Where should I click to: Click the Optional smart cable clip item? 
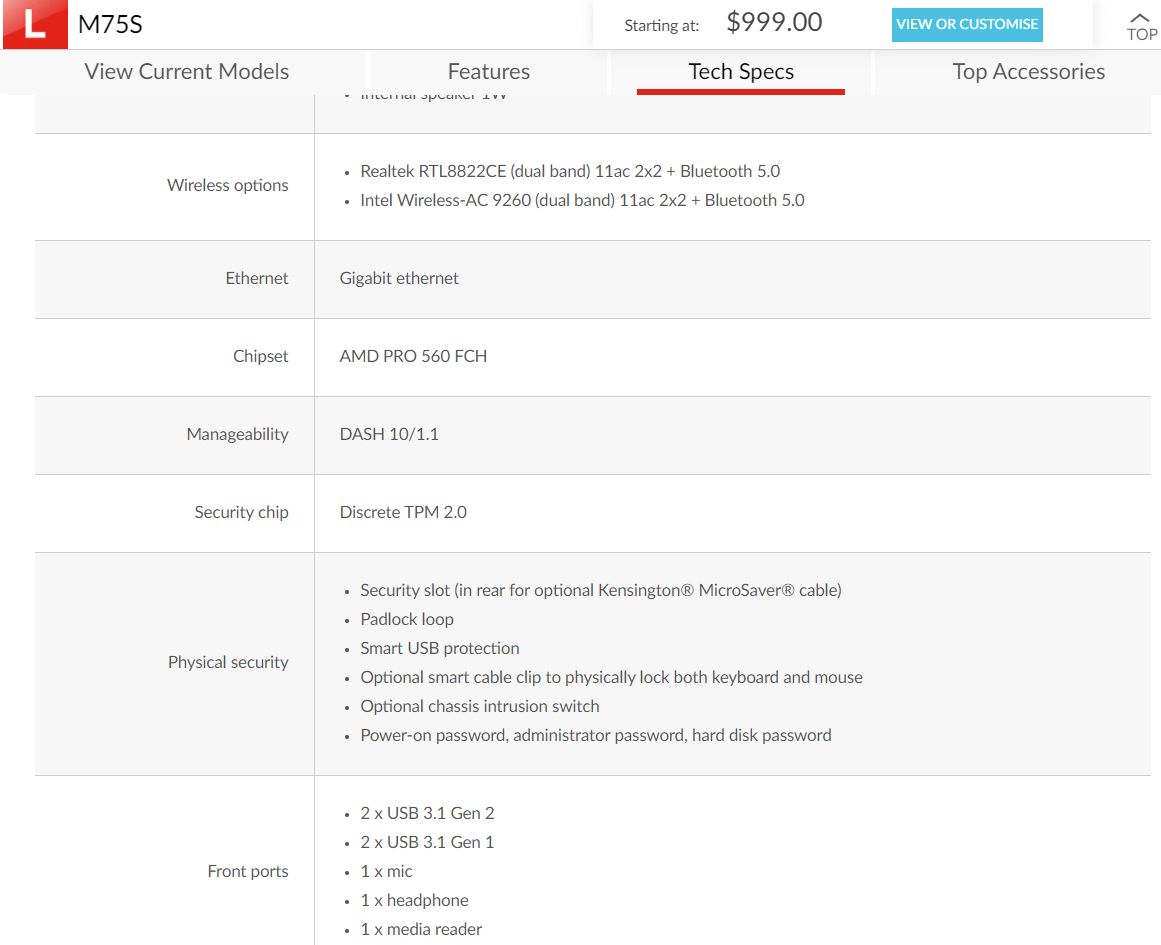point(611,677)
